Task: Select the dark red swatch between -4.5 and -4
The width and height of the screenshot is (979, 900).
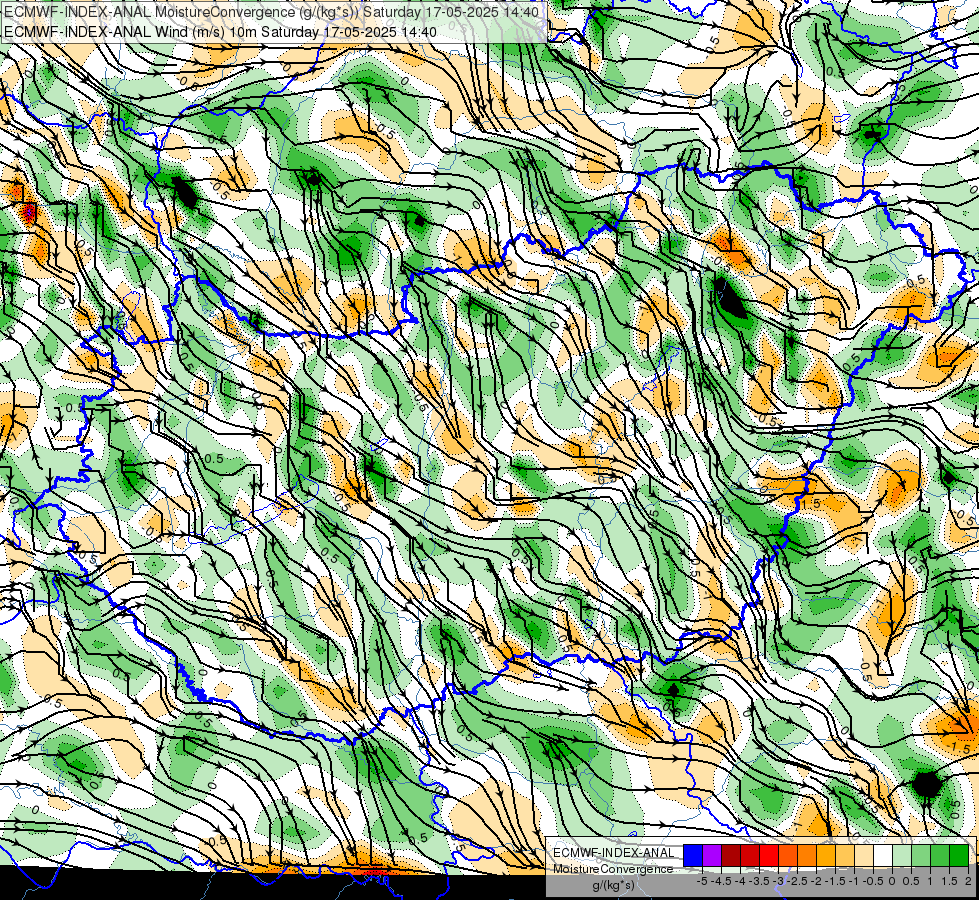Action: pyautogui.click(x=731, y=855)
